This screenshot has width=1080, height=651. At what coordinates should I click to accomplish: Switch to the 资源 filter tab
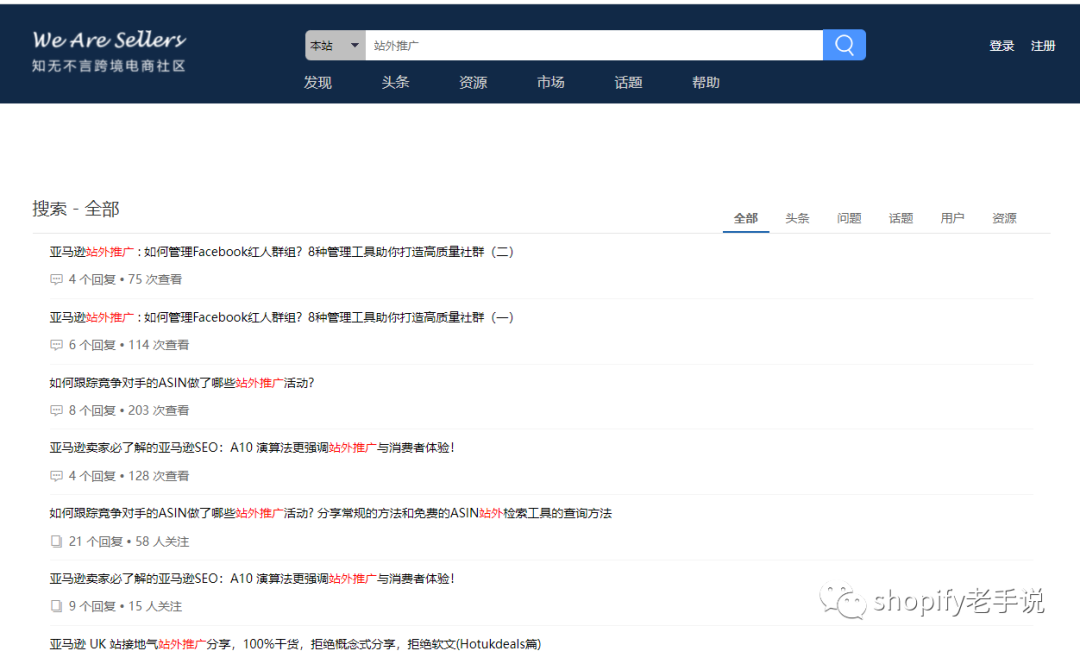pyautogui.click(x=1004, y=217)
